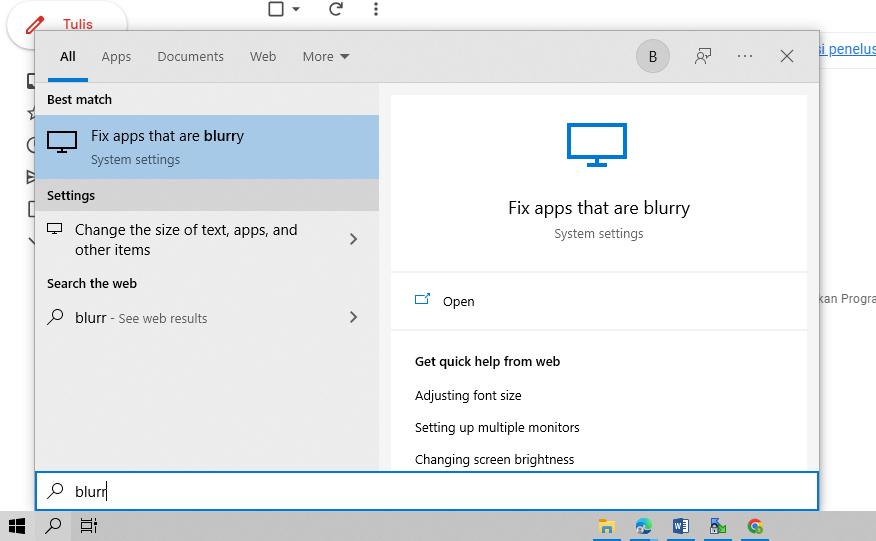Open Changing screen brightness help link
The width and height of the screenshot is (876, 541).
tap(494, 459)
